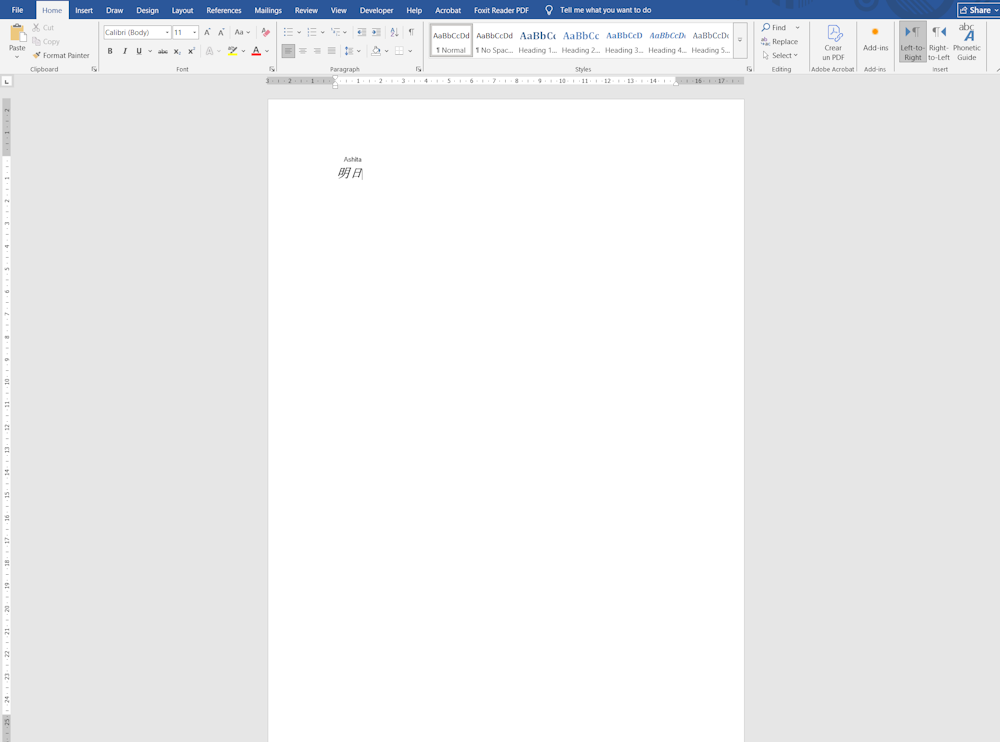The width and height of the screenshot is (1000, 742).
Task: Click the Crear un PDF Acrobat icon
Action: (x=833, y=43)
